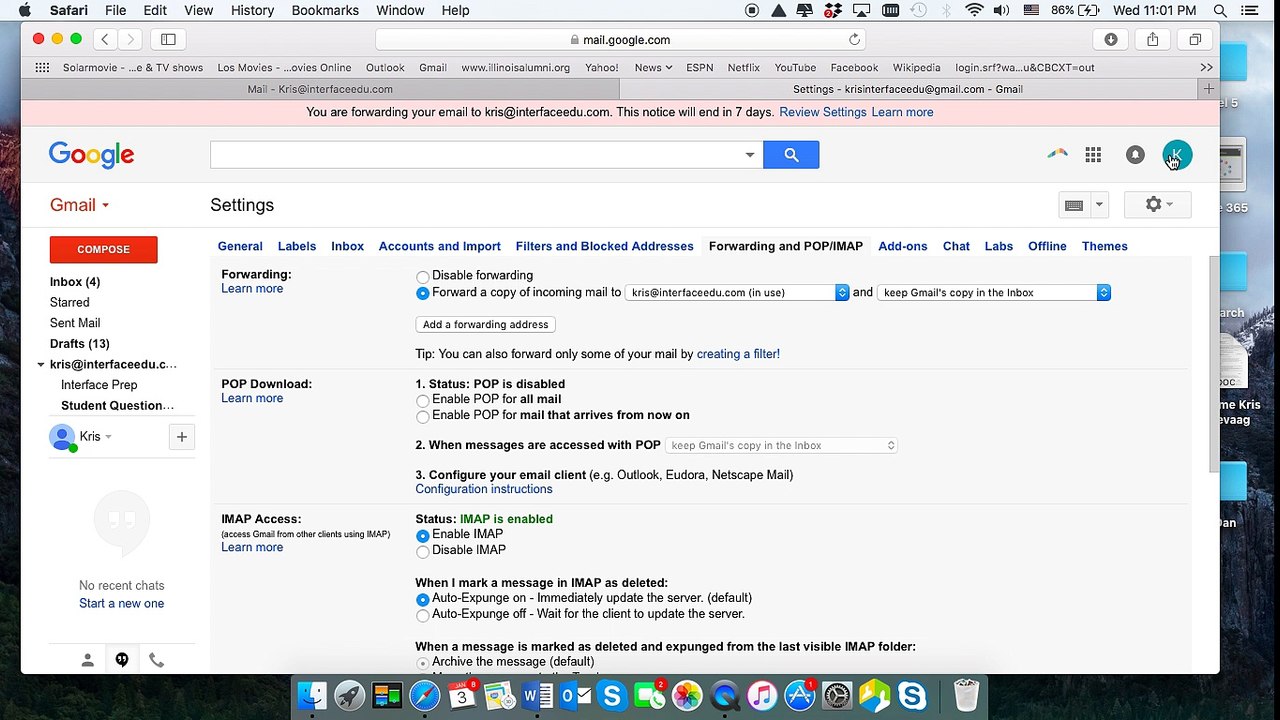Open the POP access action dropdown

pyautogui.click(x=781, y=445)
